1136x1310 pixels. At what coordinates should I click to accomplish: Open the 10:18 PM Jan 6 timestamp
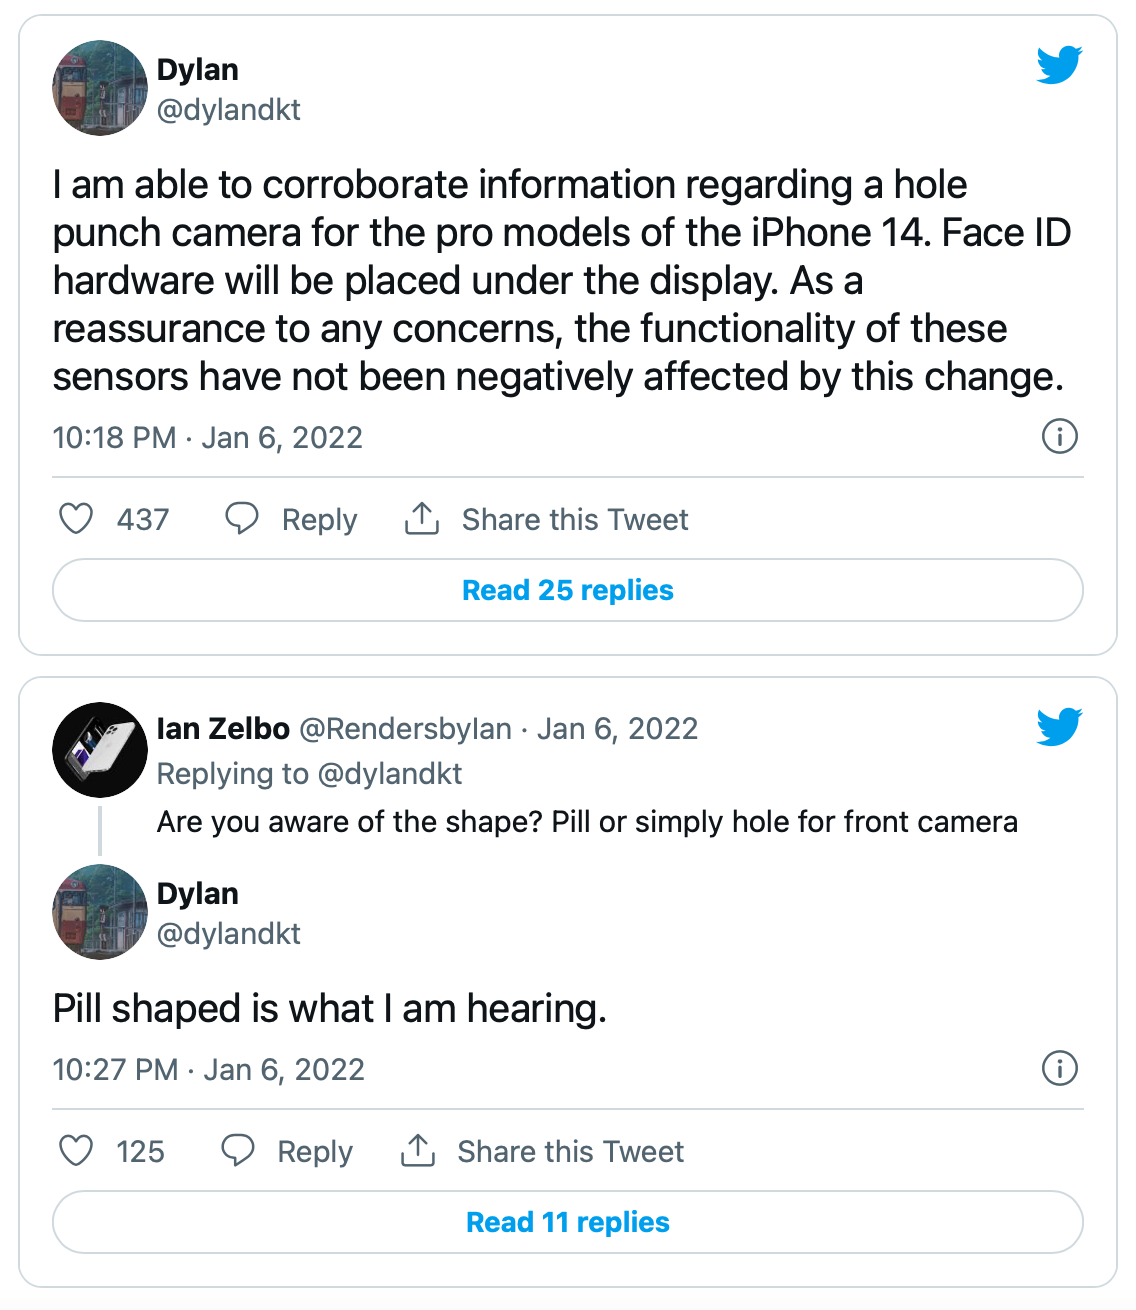(x=207, y=438)
